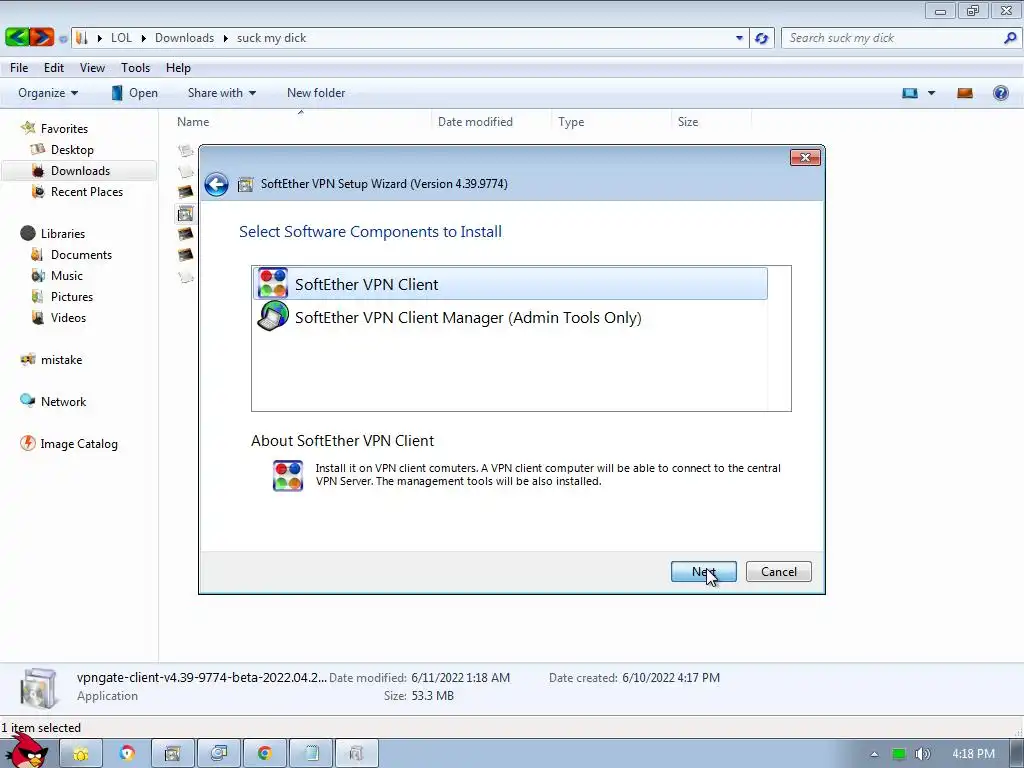
Task: Select LOL in the address breadcrumb
Action: [x=121, y=38]
